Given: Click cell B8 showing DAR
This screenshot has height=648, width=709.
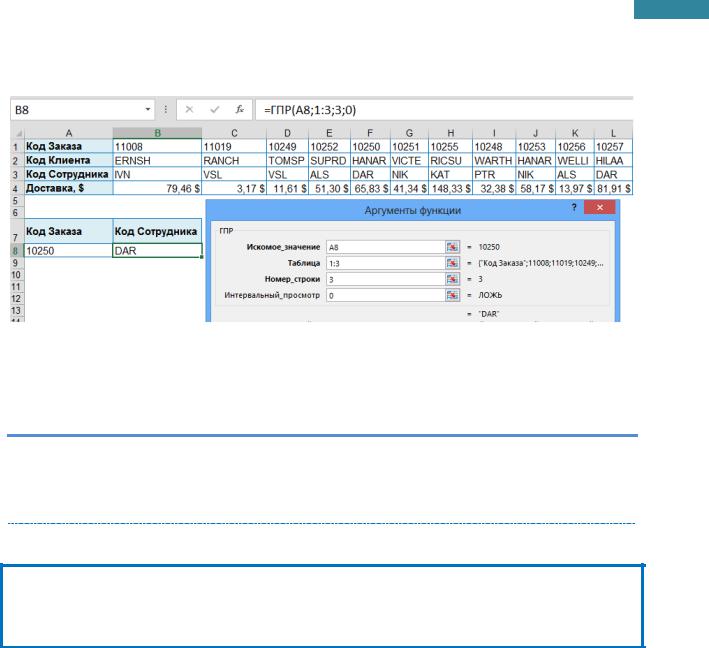Looking at the screenshot, I should click(156, 252).
